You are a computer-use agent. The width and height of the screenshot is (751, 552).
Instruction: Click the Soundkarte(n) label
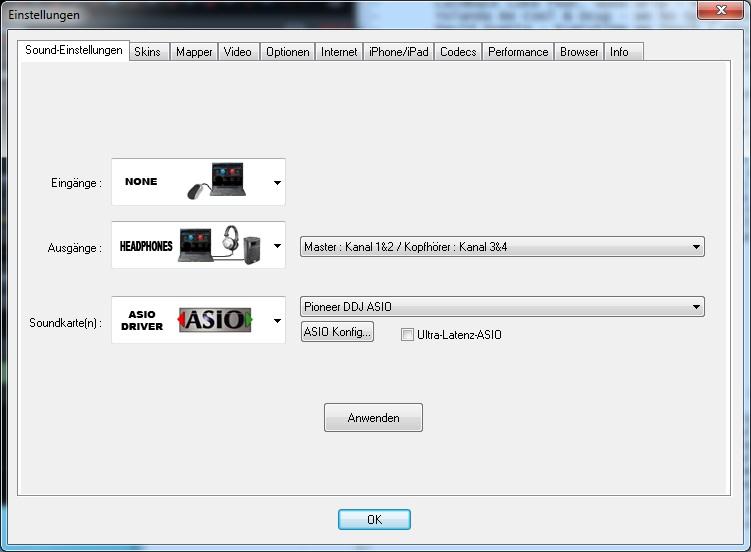pos(66,323)
